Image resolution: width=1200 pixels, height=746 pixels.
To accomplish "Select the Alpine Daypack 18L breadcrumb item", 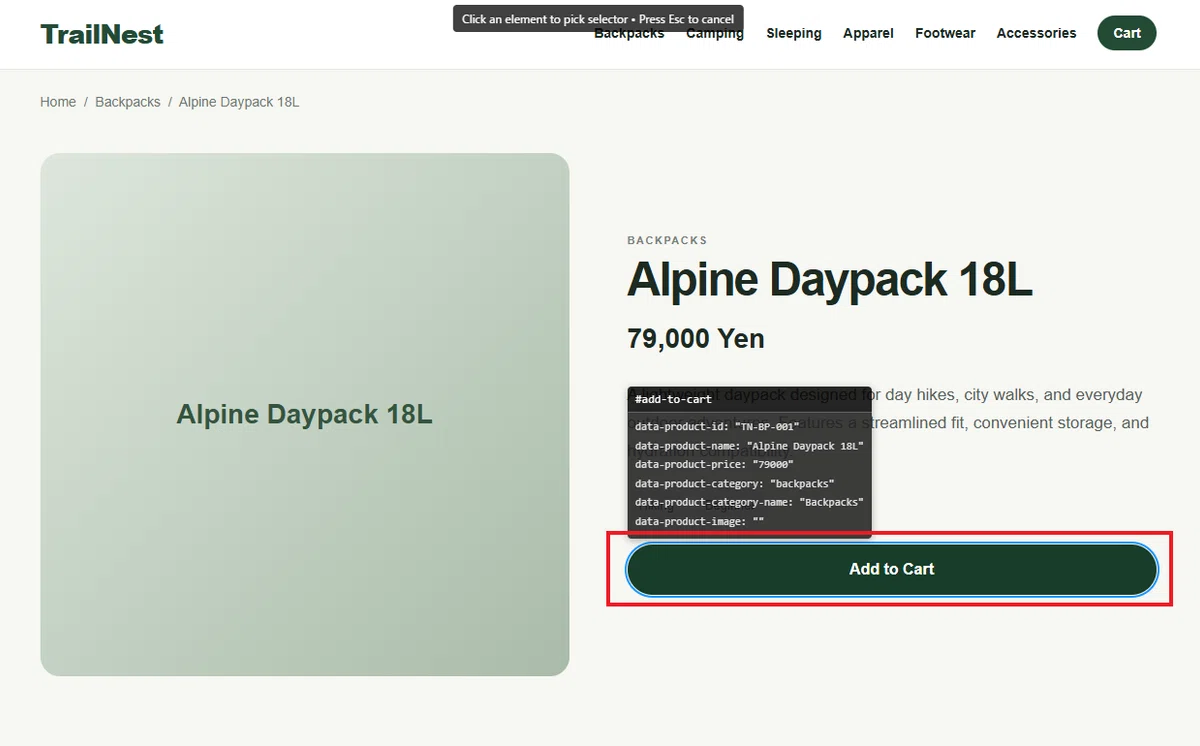I will [x=239, y=102].
